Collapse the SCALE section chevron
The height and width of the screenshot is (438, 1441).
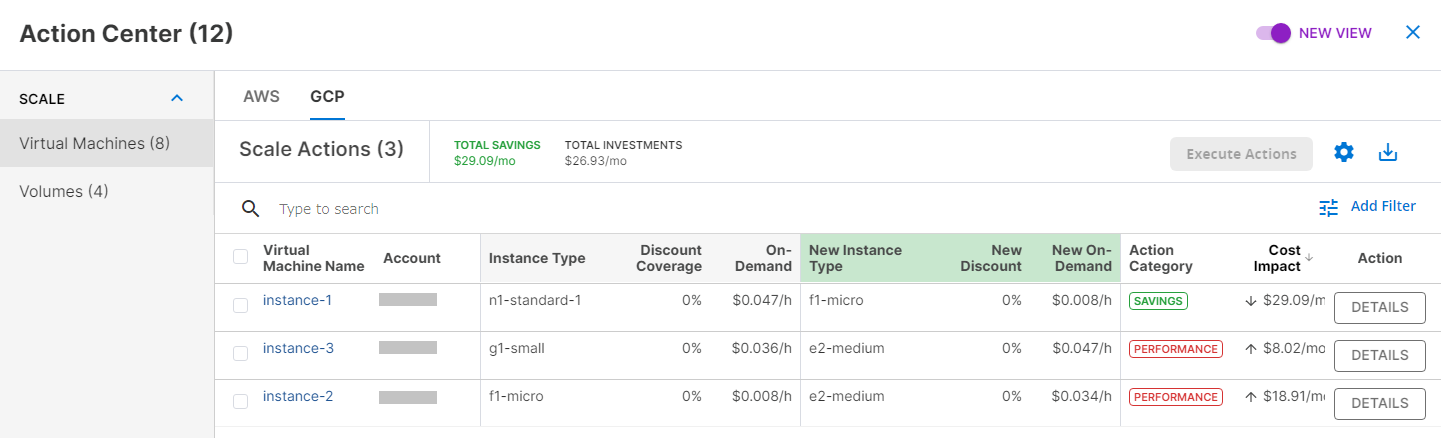click(177, 98)
